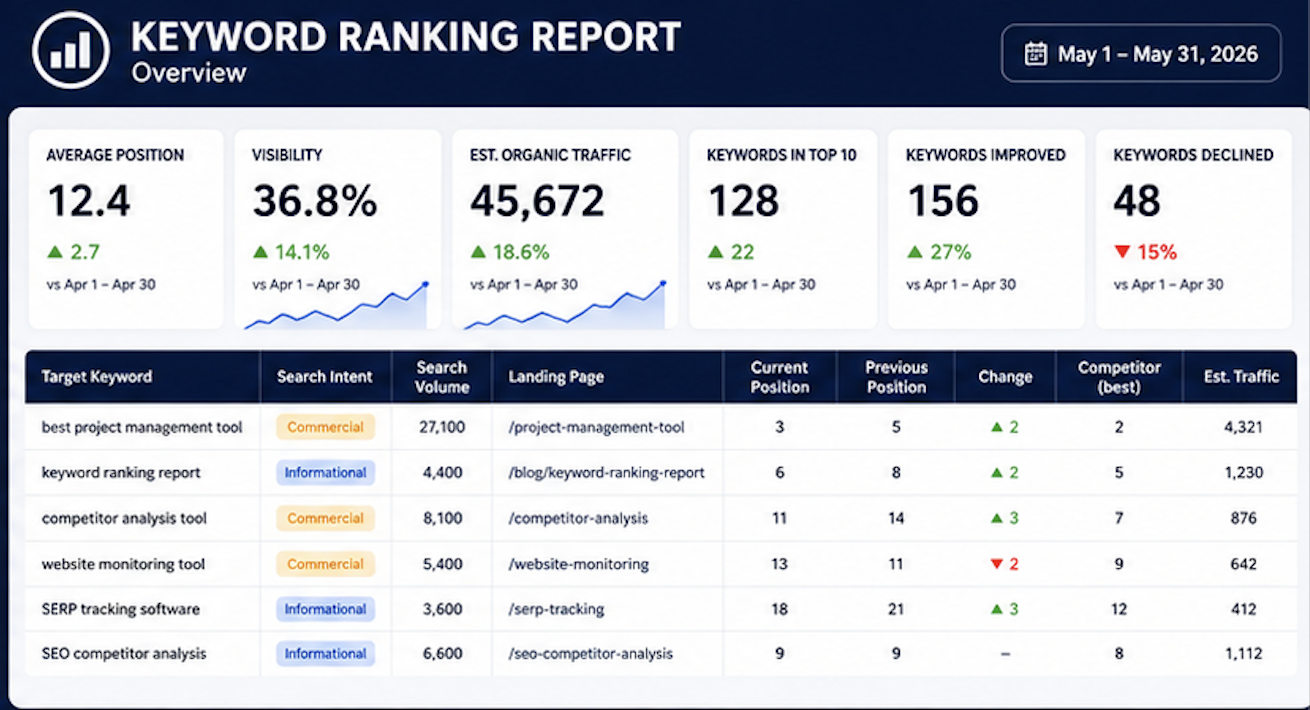Select keyword SERP tracking software
This screenshot has width=1310, height=710.
click(121, 609)
